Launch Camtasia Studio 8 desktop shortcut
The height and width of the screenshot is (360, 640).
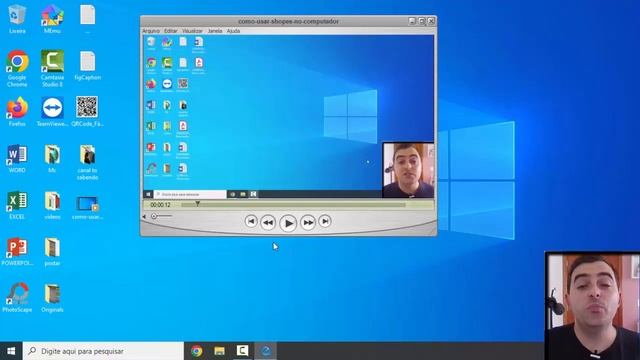(52, 69)
